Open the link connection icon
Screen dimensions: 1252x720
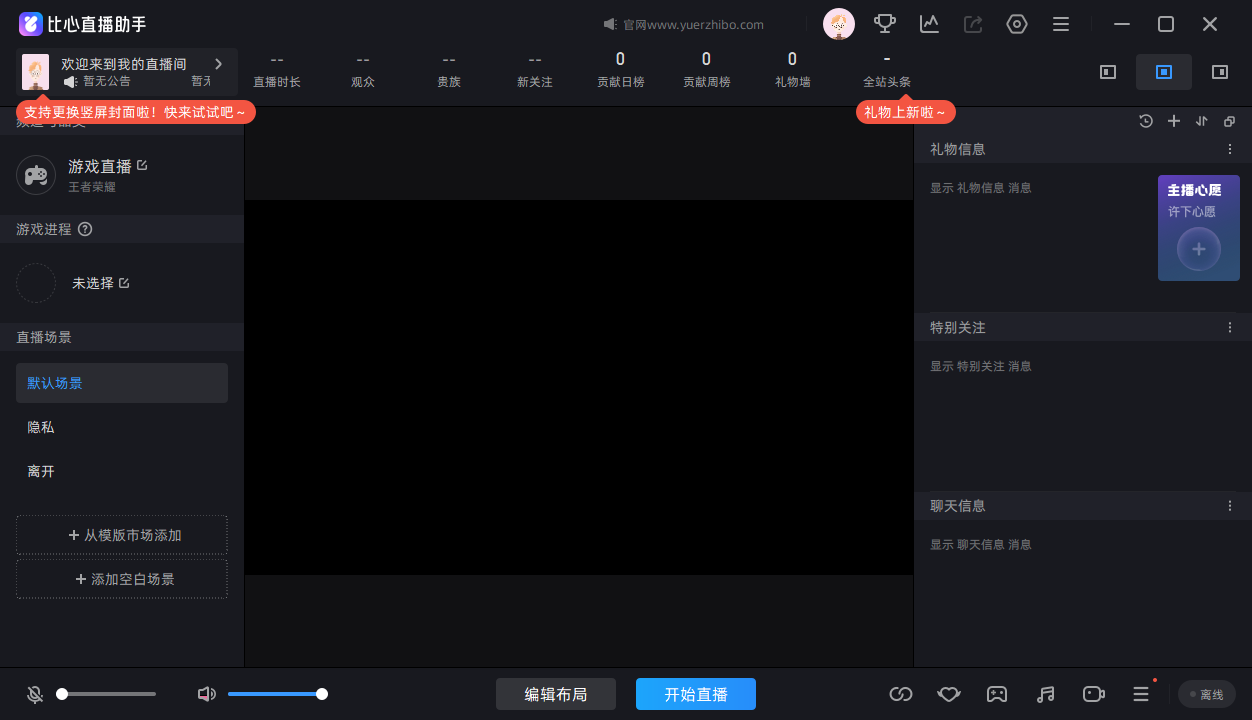point(901,694)
